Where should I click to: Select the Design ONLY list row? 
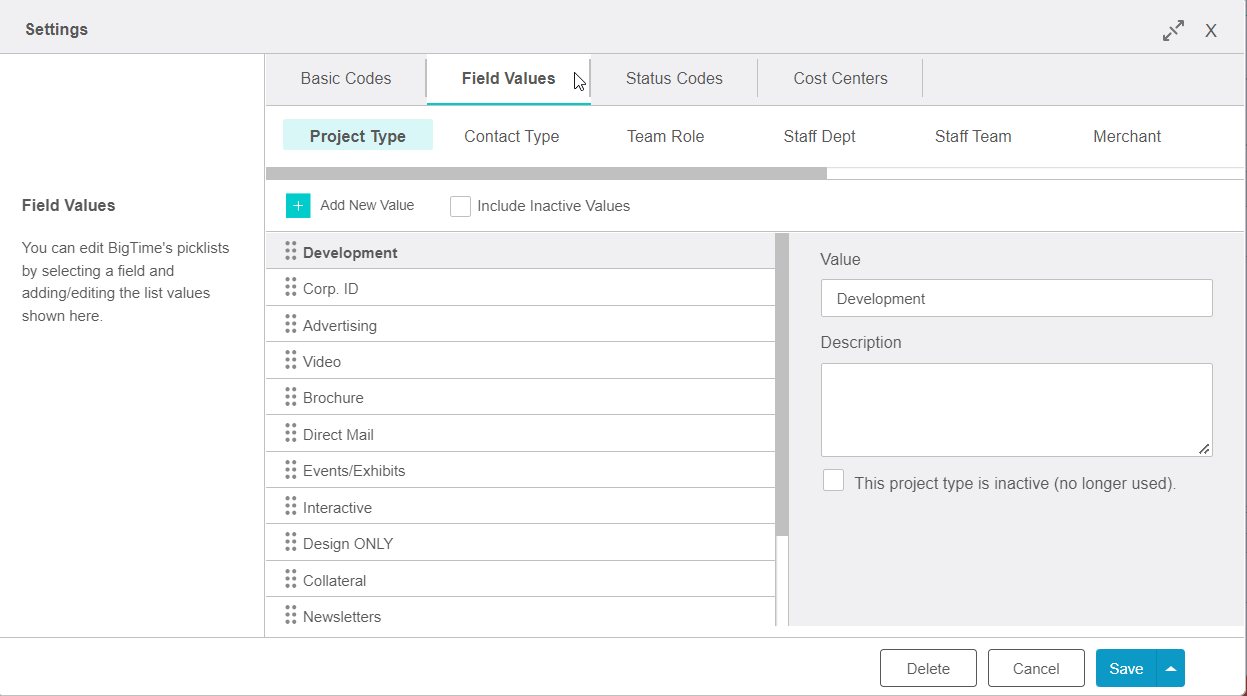tap(520, 543)
